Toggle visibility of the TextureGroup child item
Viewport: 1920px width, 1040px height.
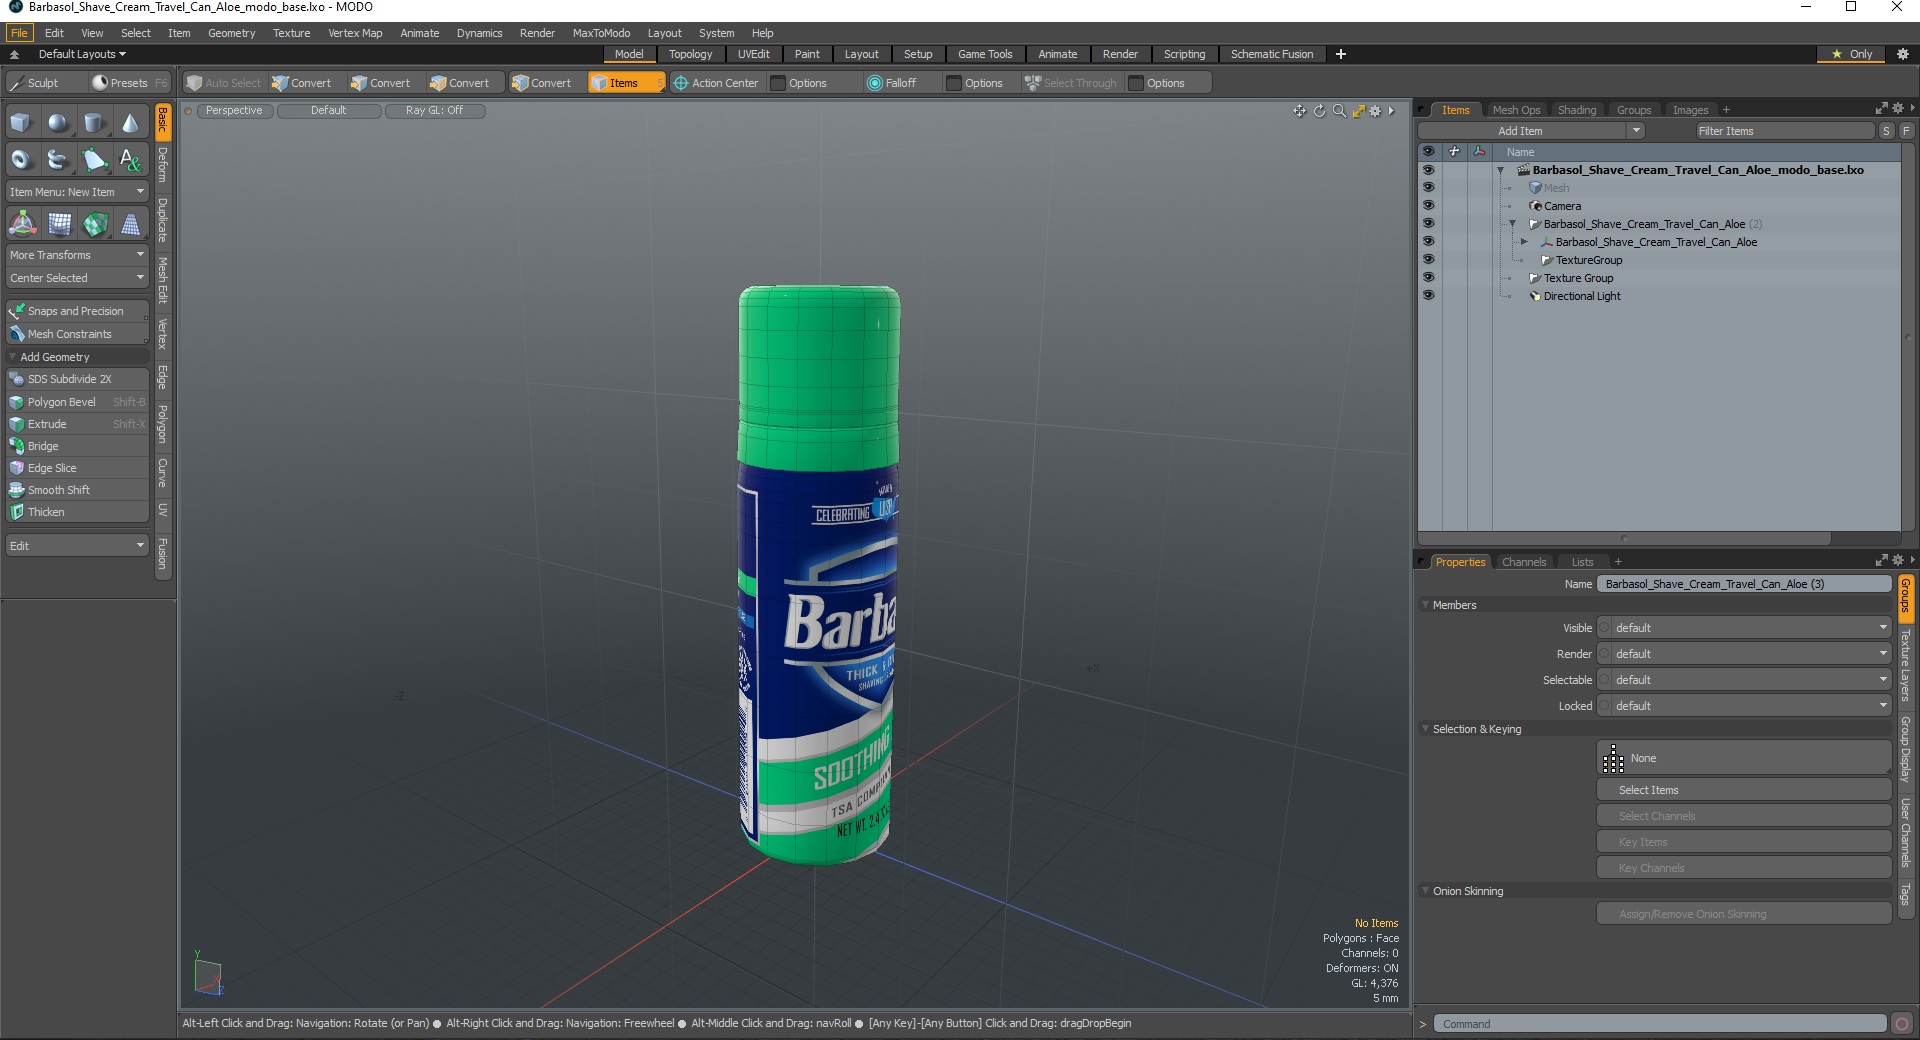click(x=1428, y=260)
